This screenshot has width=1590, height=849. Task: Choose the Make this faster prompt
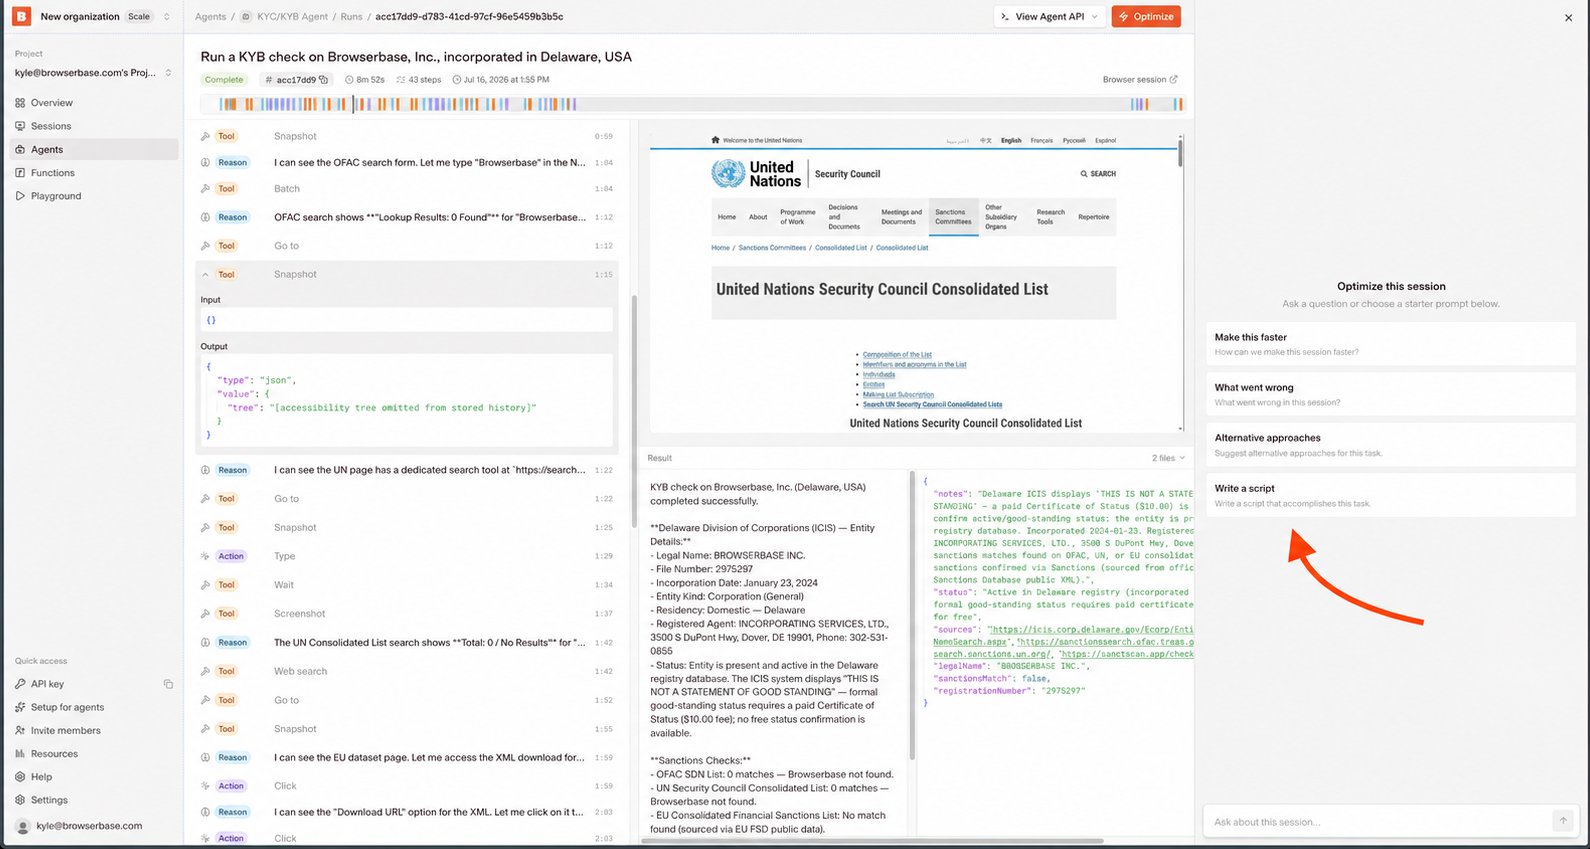coord(1391,344)
